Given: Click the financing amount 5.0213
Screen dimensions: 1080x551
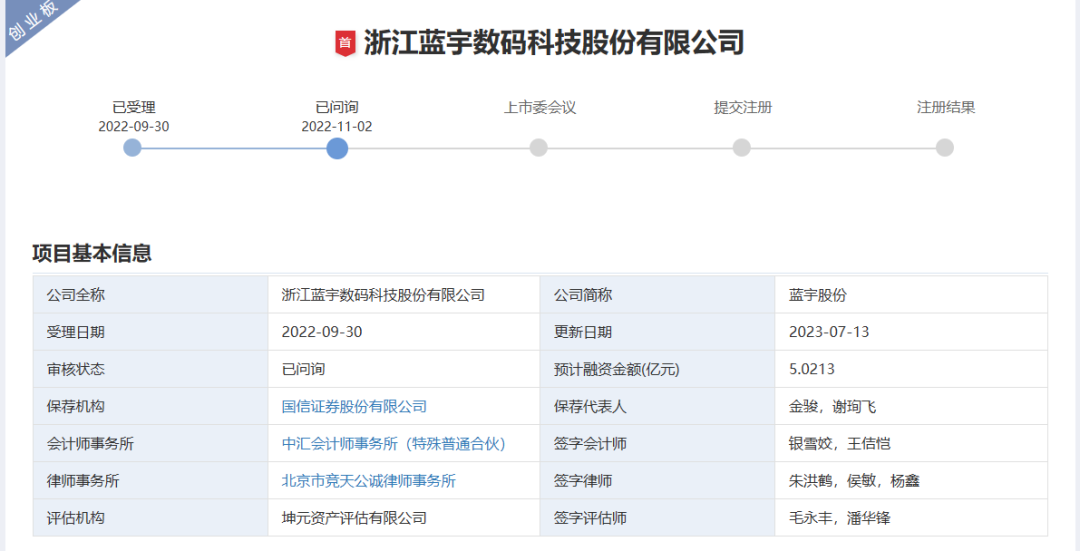Looking at the screenshot, I should (811, 369).
